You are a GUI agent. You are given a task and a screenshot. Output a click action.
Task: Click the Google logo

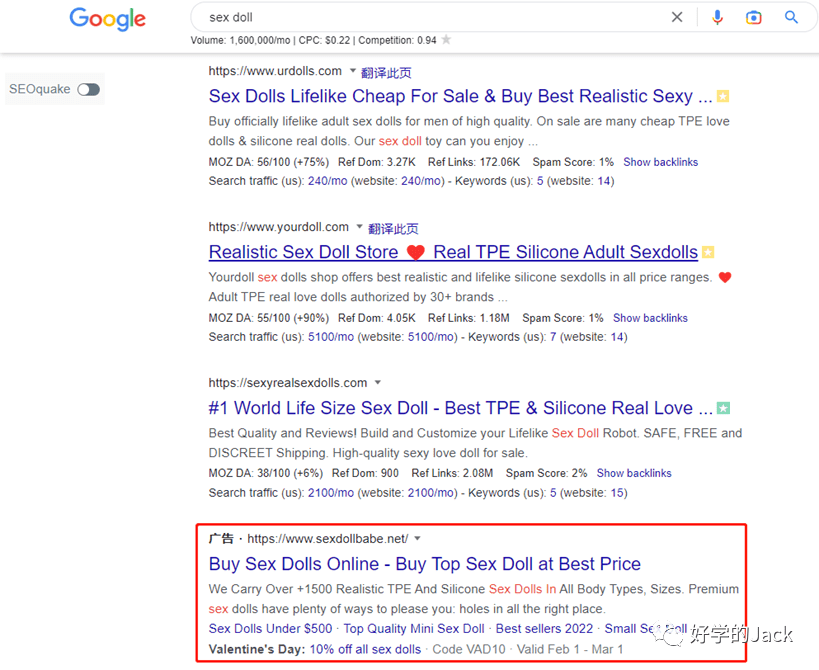108,19
